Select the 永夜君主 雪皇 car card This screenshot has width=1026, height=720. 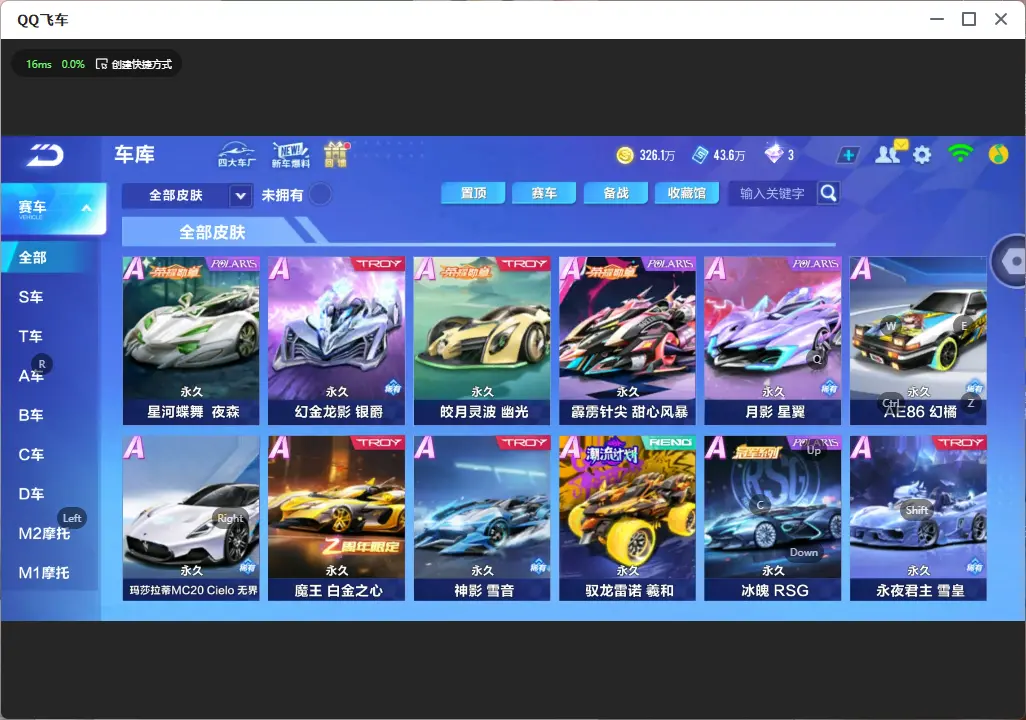[x=918, y=518]
